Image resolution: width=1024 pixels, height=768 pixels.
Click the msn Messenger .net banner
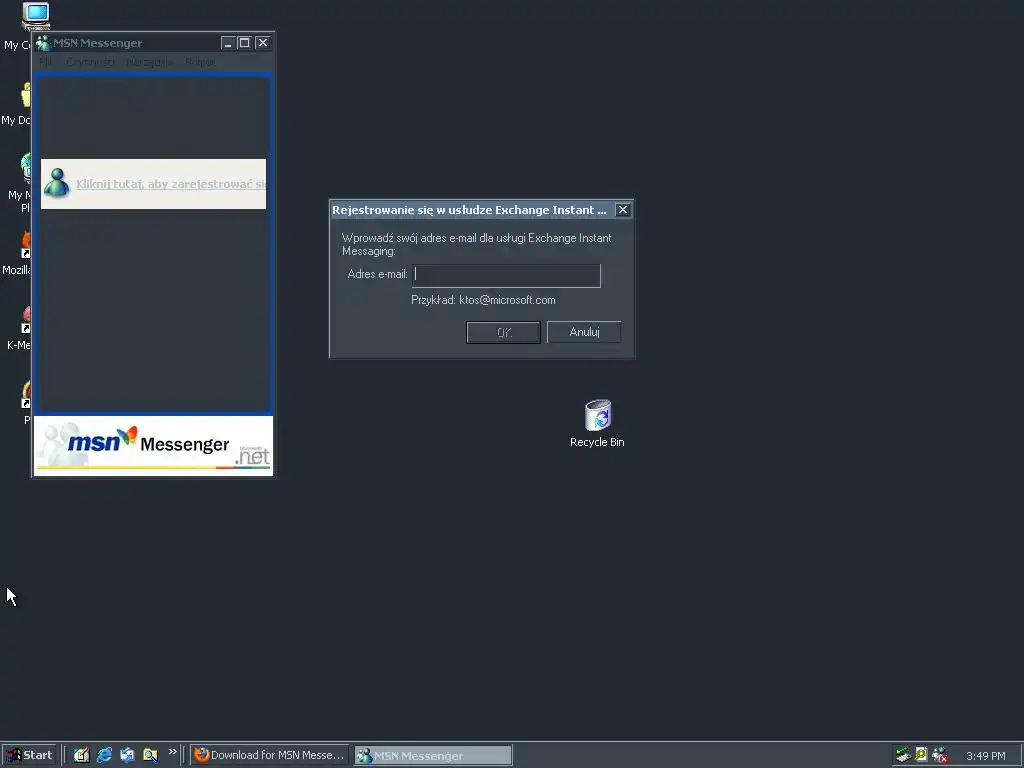click(x=153, y=446)
